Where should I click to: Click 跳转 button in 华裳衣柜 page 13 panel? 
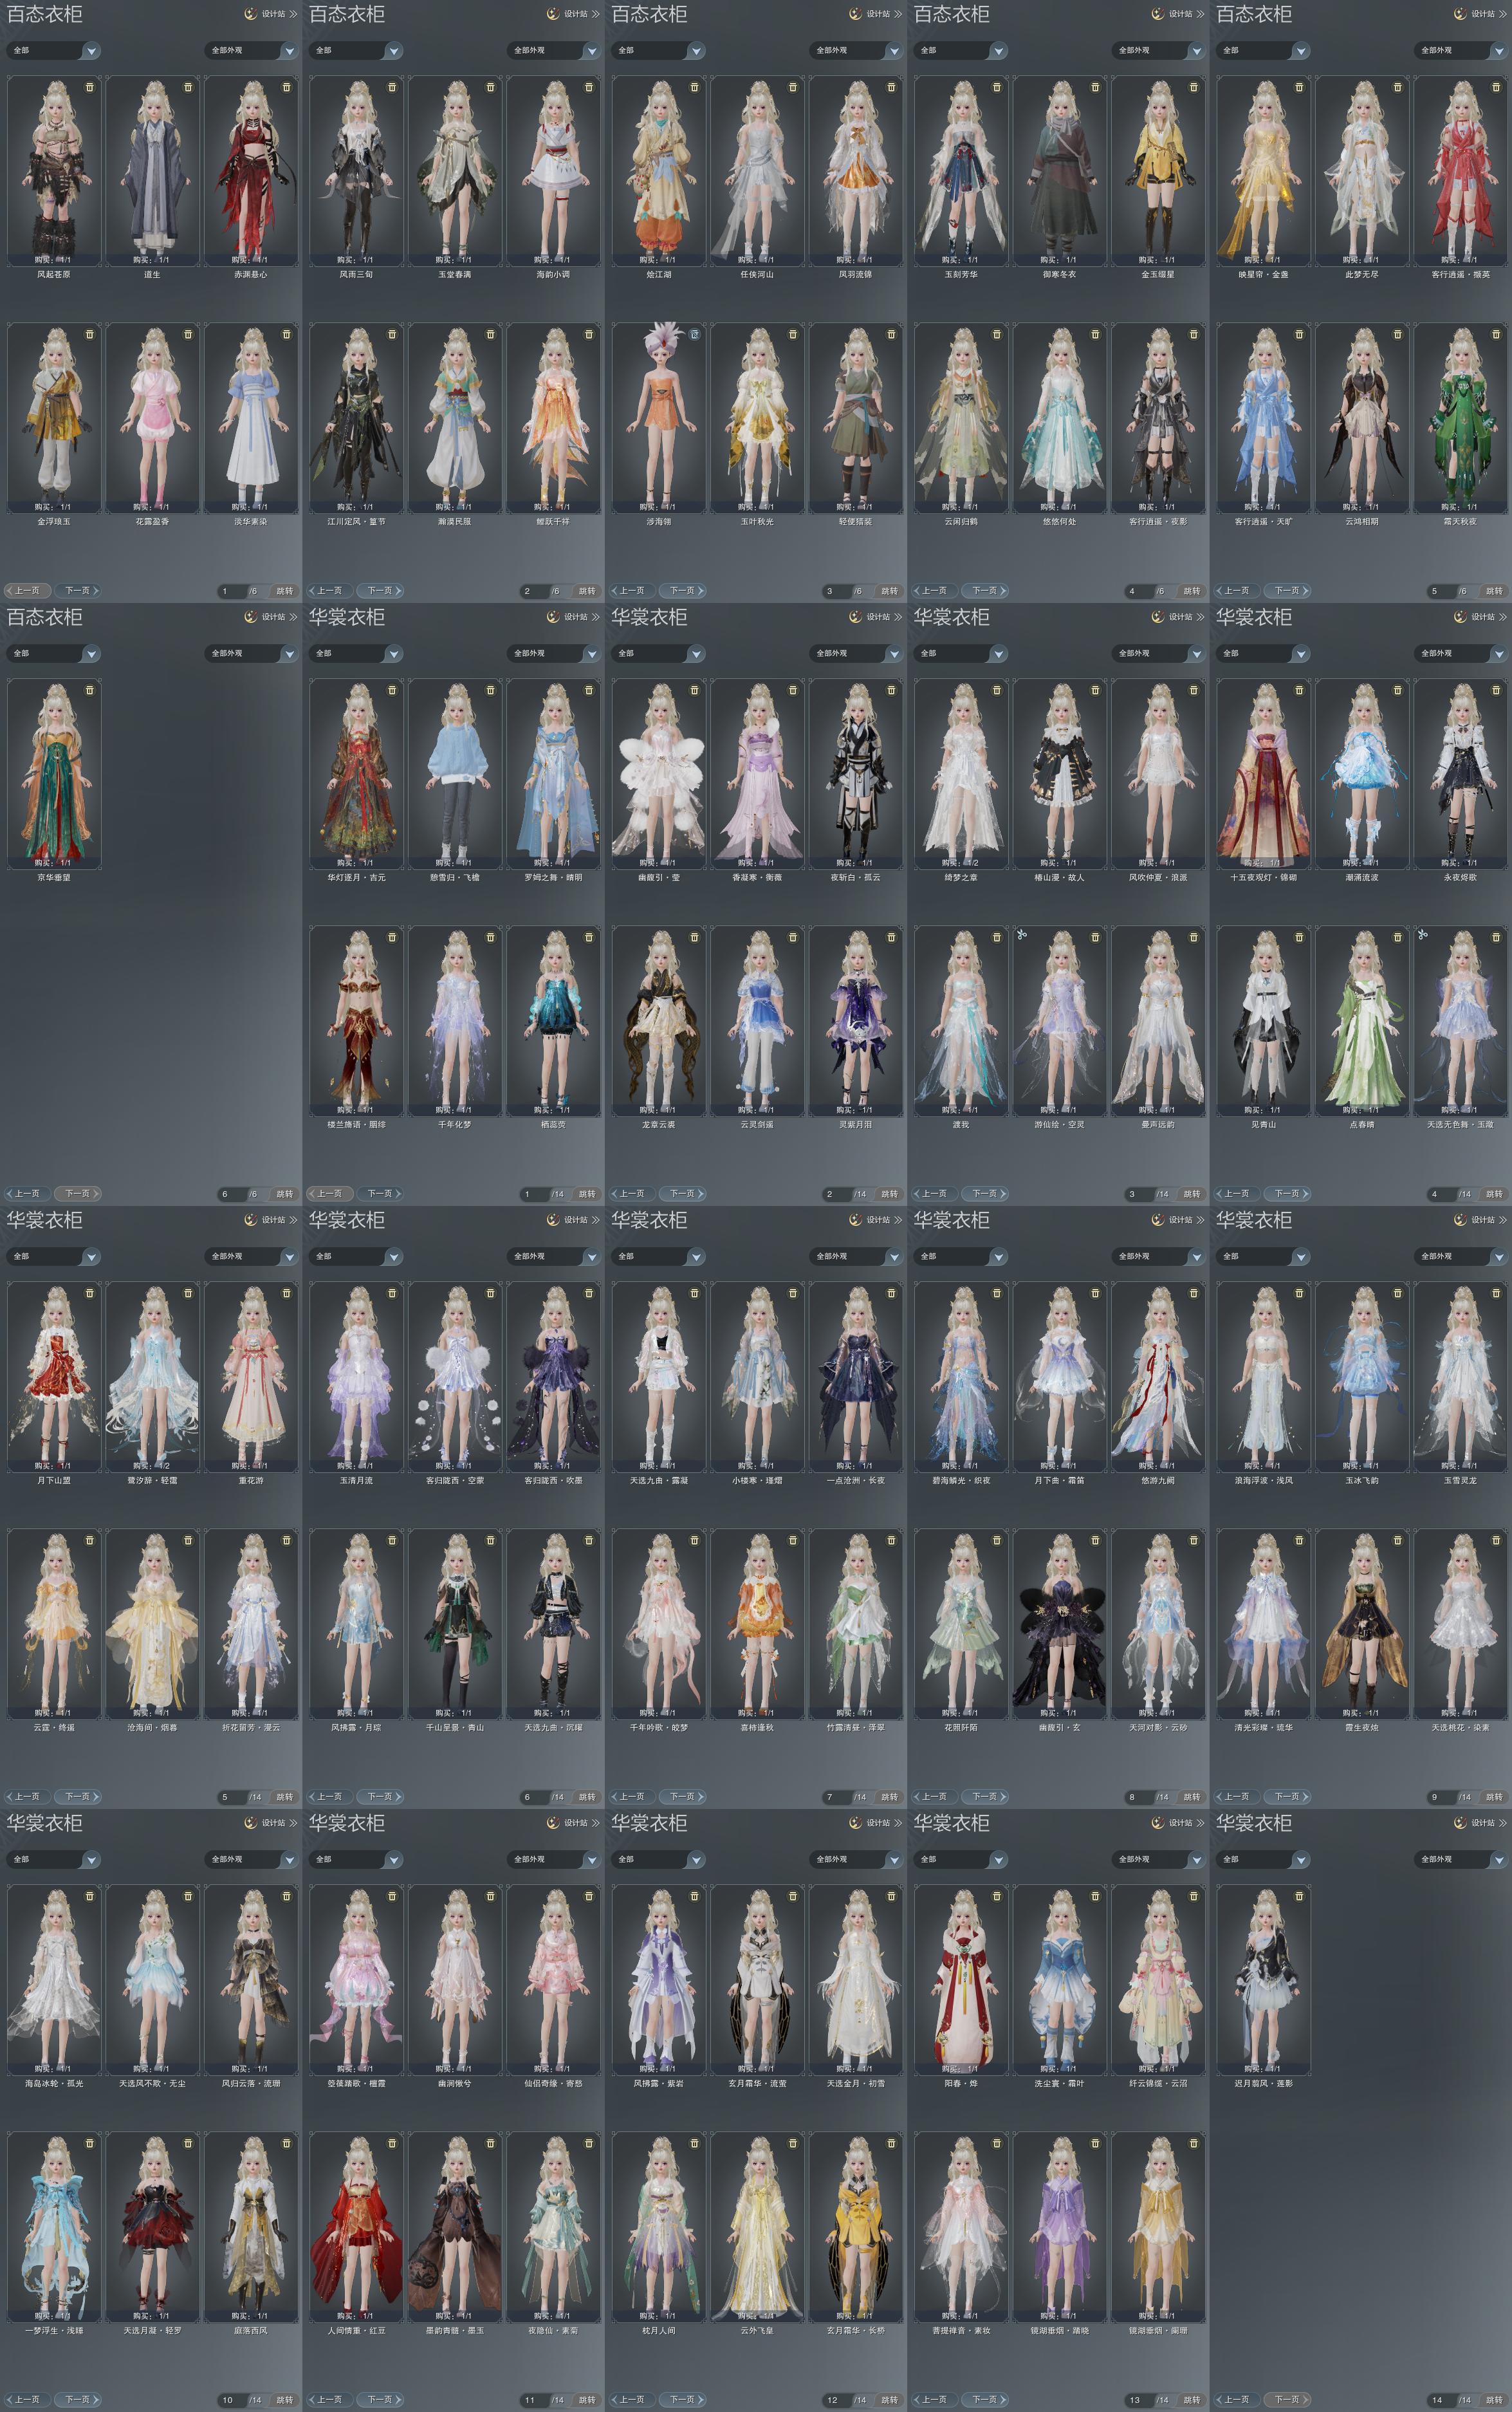tap(1192, 2400)
